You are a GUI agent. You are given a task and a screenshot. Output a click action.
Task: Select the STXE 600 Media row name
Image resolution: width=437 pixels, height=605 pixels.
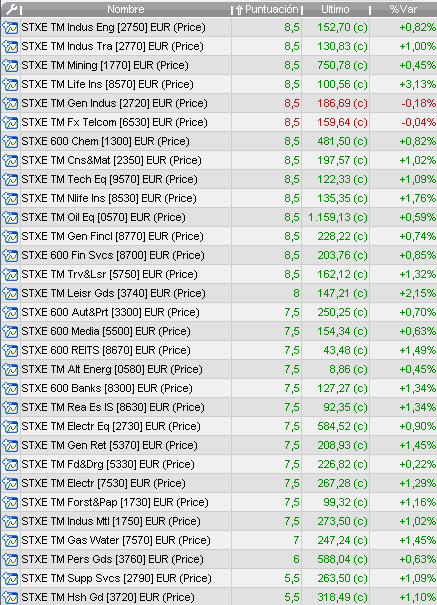(106, 331)
